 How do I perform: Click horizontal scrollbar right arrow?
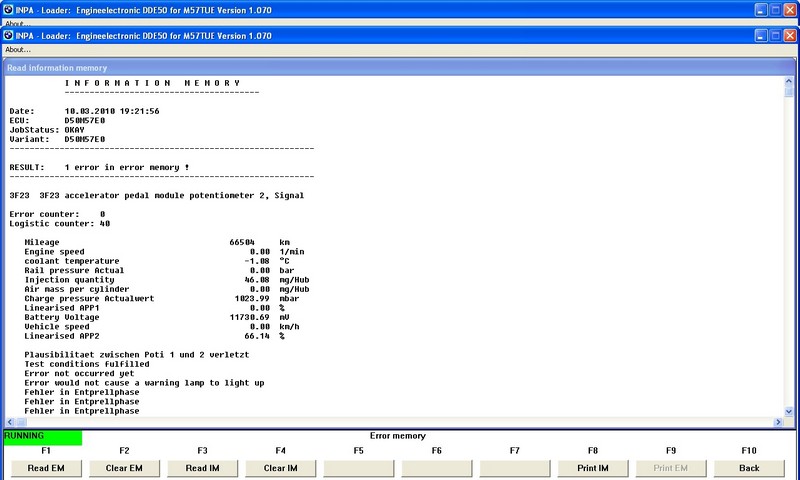[x=778, y=422]
